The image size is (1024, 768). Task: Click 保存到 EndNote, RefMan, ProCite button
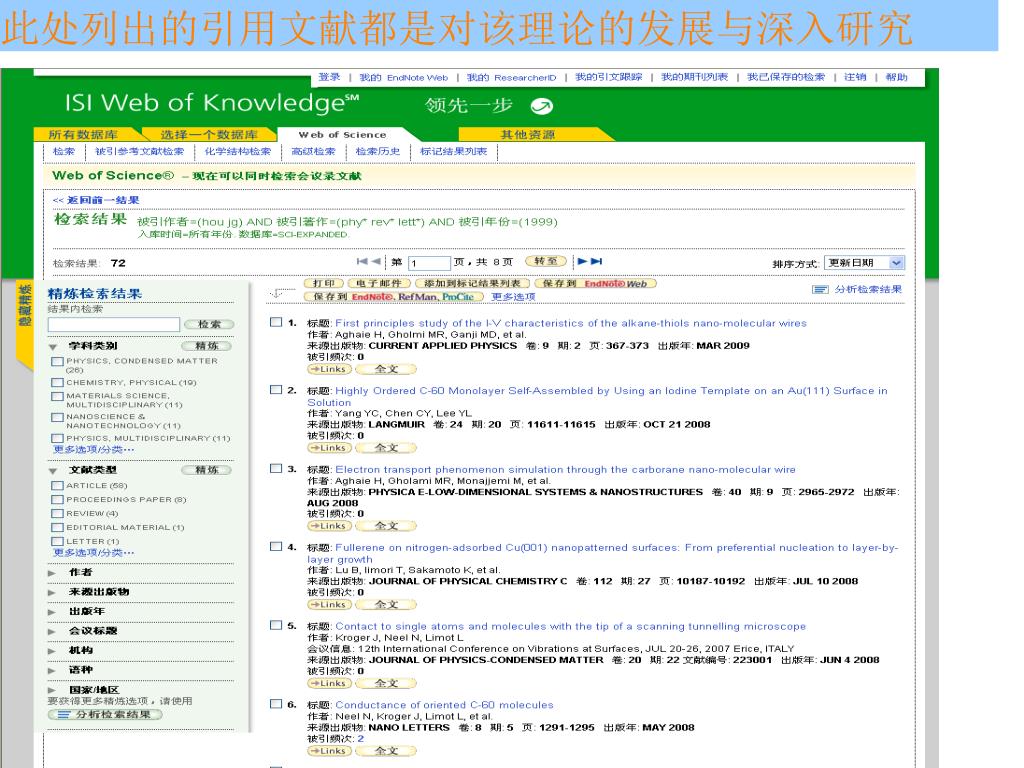click(x=394, y=296)
